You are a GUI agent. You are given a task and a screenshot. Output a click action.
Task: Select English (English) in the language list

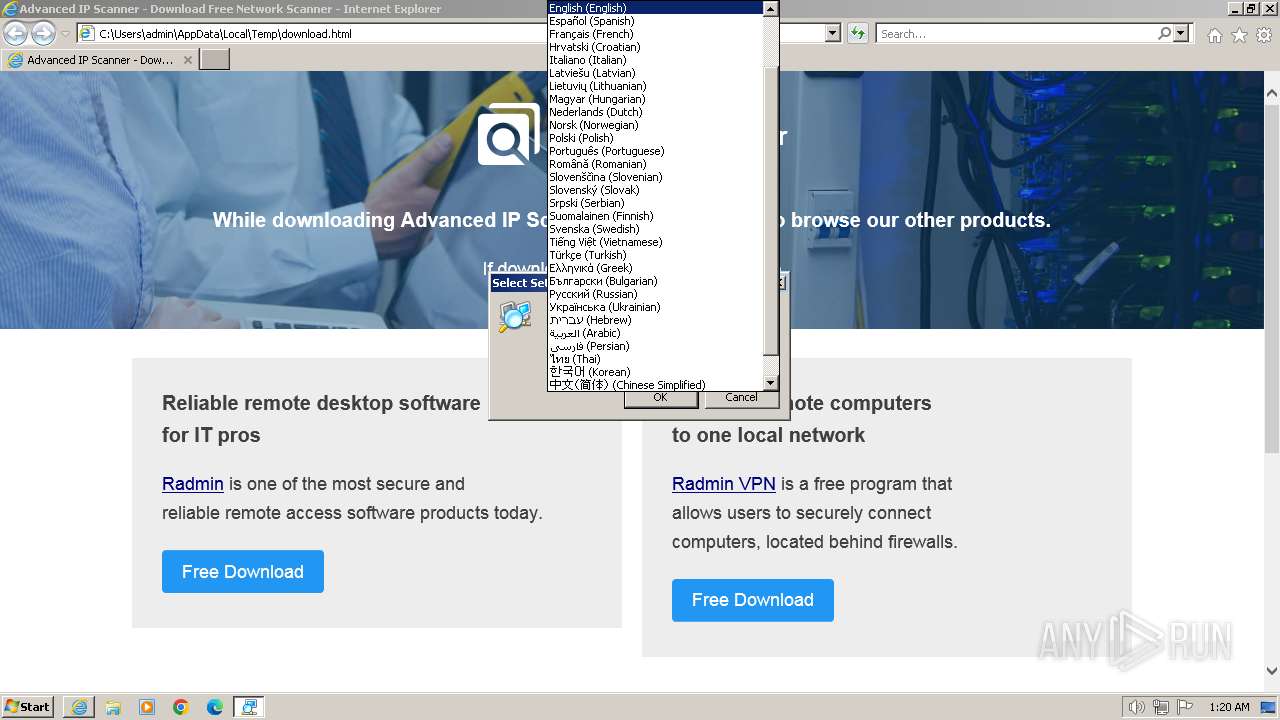655,8
